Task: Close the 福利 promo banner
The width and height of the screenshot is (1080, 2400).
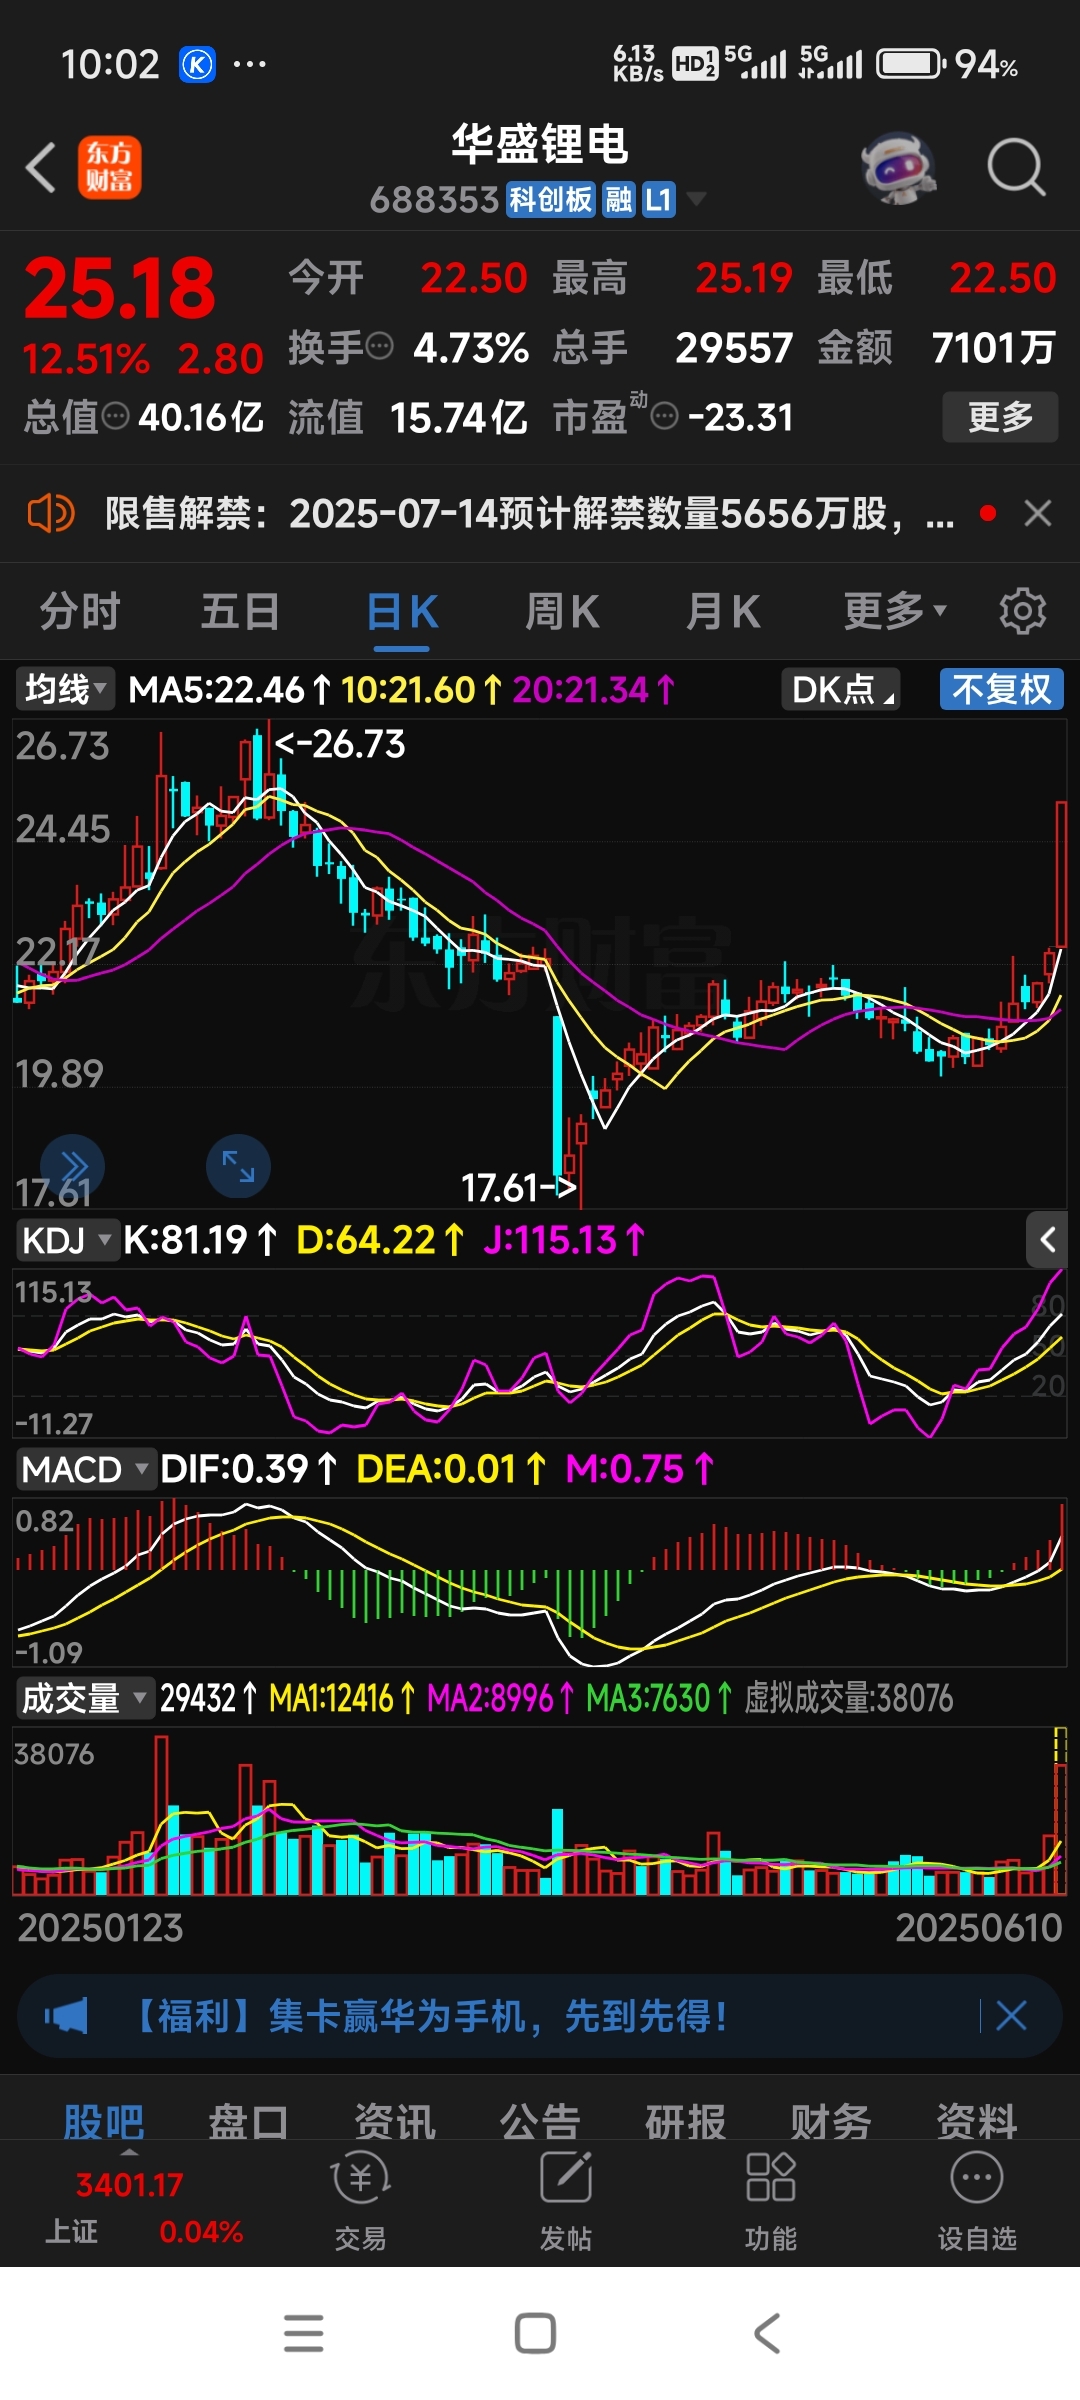Action: click(1011, 2016)
